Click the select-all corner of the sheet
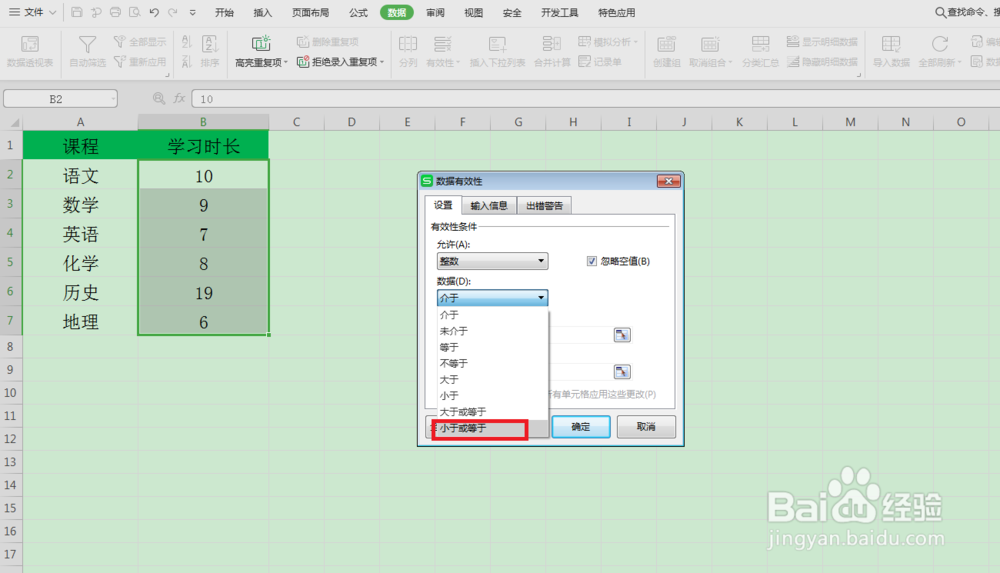This screenshot has height=573, width=1000. coord(11,122)
